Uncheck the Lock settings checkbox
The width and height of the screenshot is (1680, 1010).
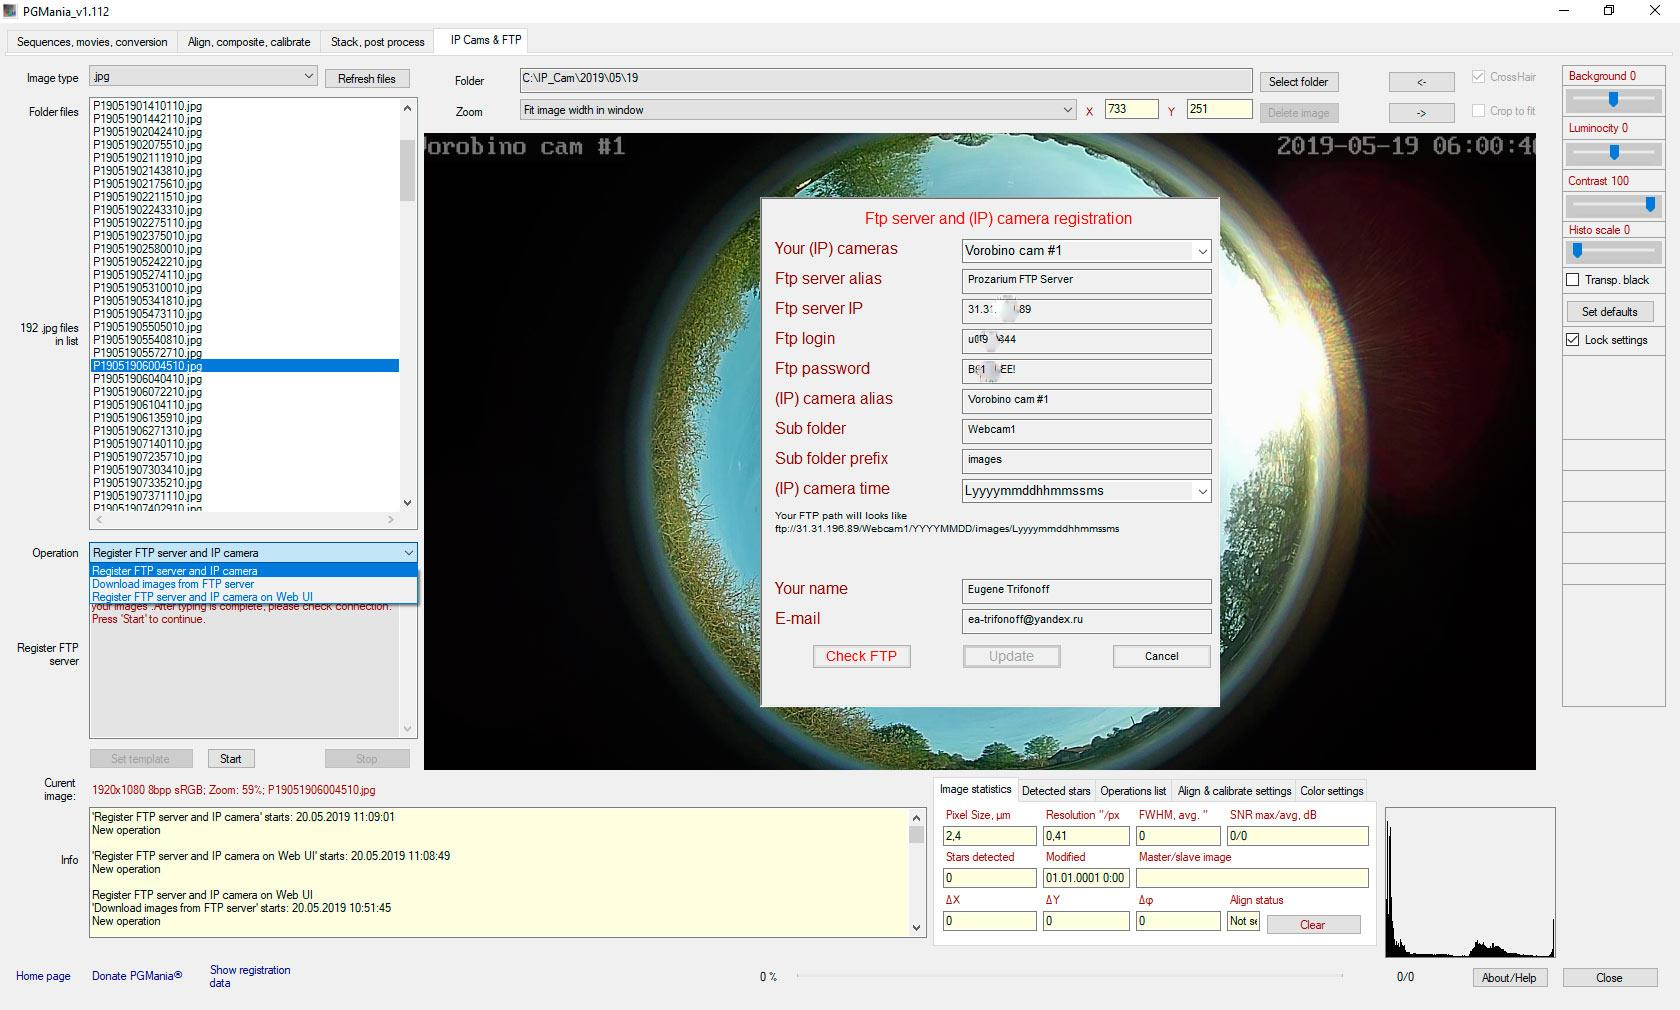tap(1573, 340)
